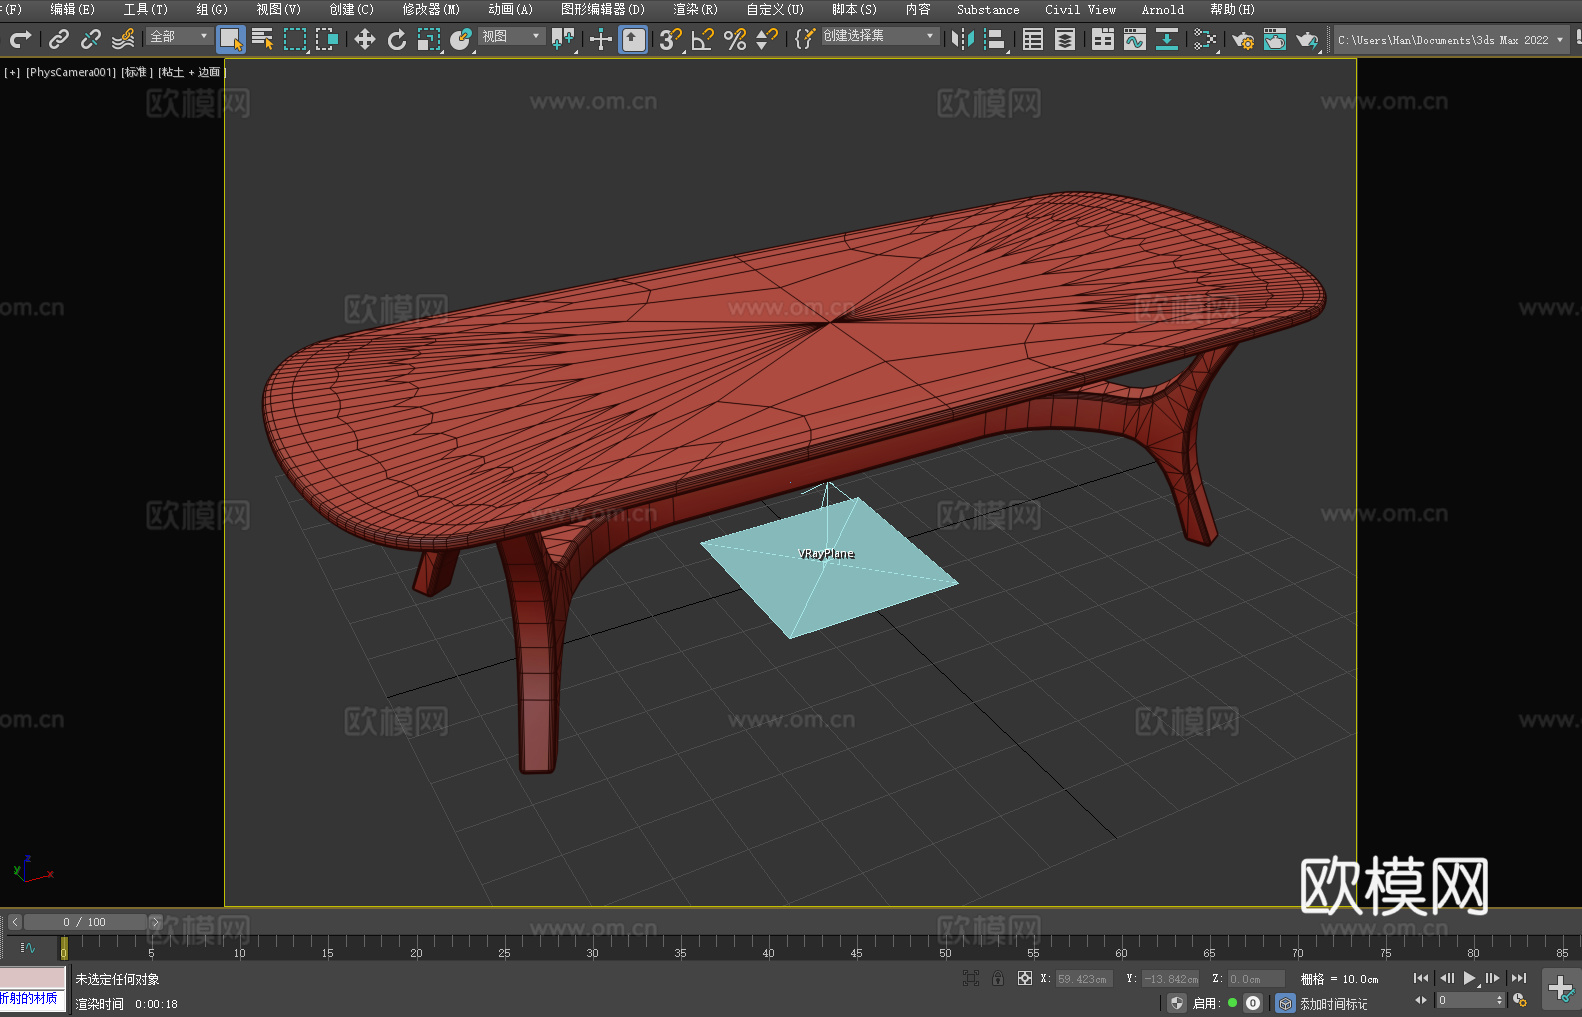Open 创建选择集 named selection dropdown

coord(880,36)
